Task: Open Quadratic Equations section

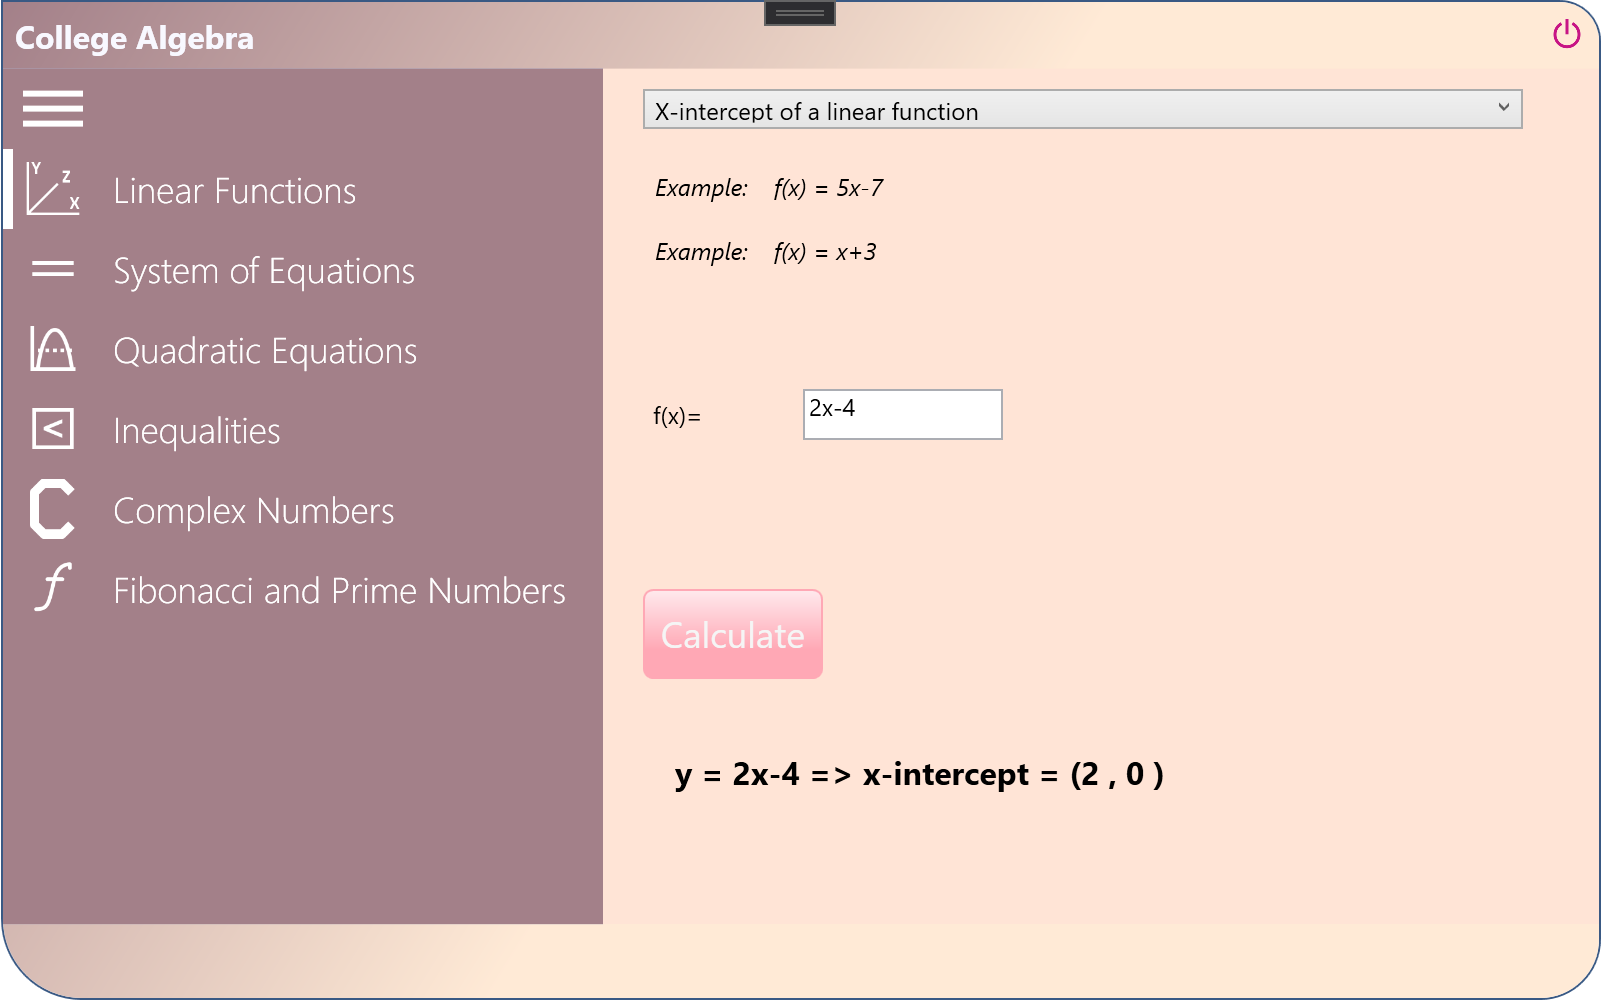Action: pyautogui.click(x=265, y=350)
